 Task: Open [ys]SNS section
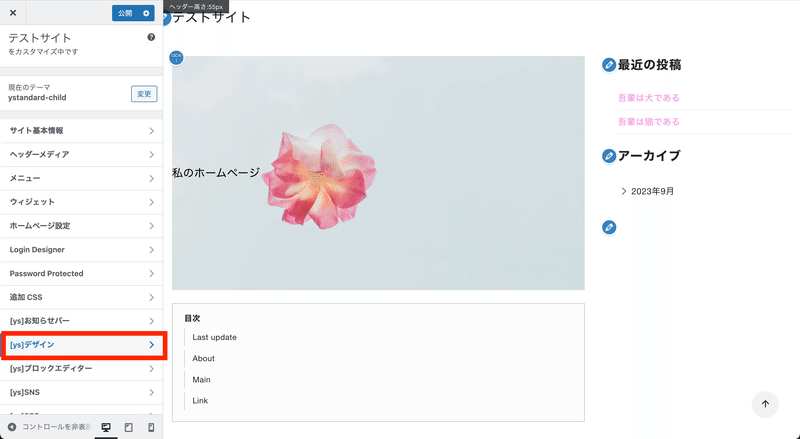(x=82, y=393)
